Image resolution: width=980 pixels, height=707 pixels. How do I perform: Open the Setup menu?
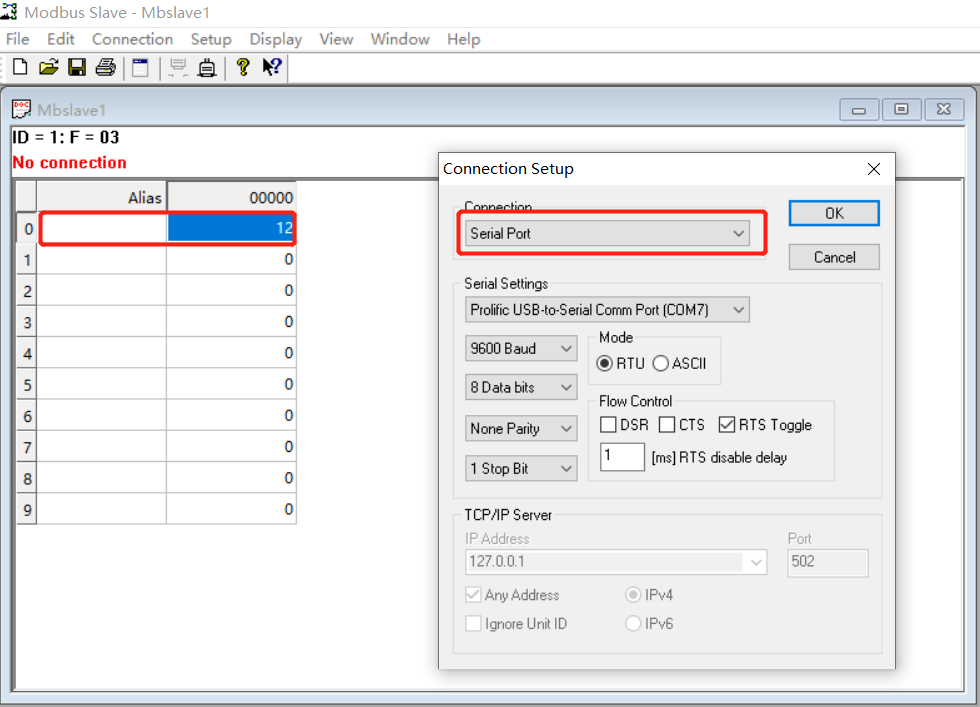pyautogui.click(x=211, y=39)
